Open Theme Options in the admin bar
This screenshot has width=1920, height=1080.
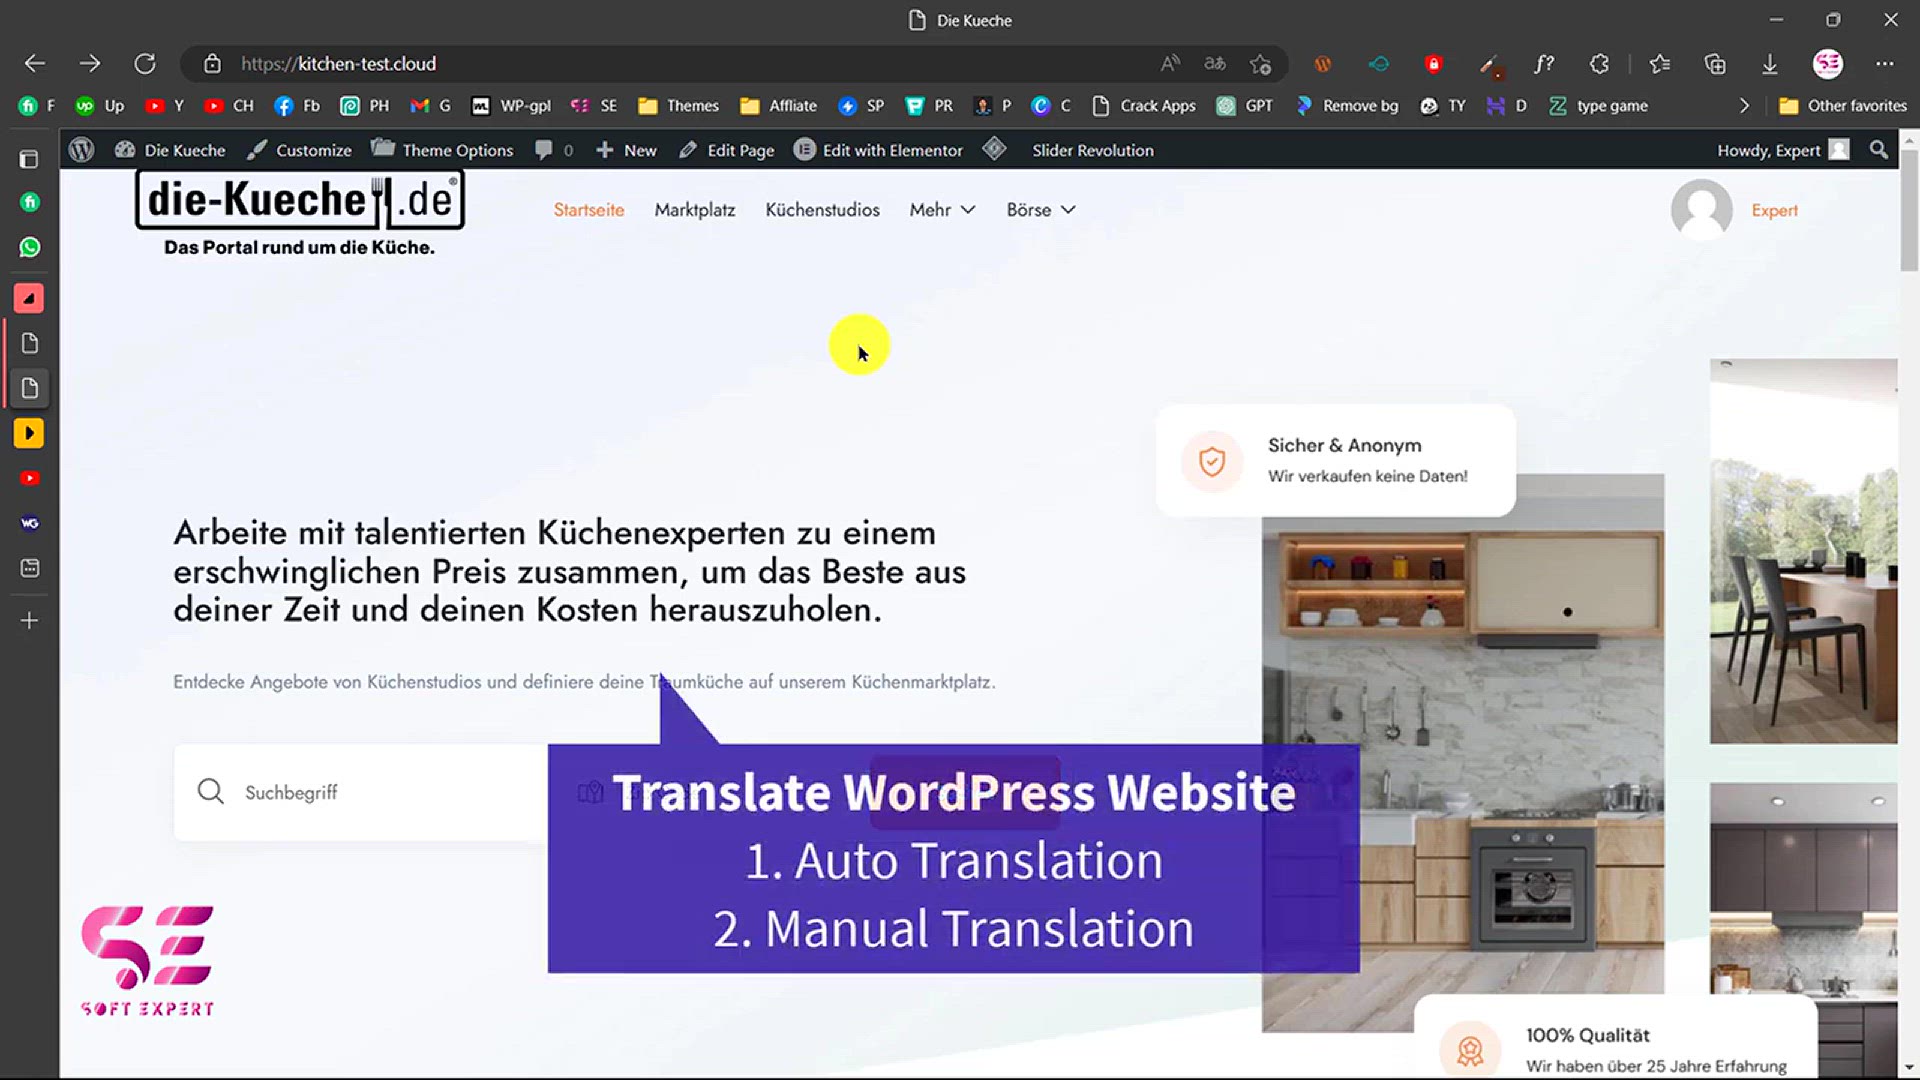[442, 150]
